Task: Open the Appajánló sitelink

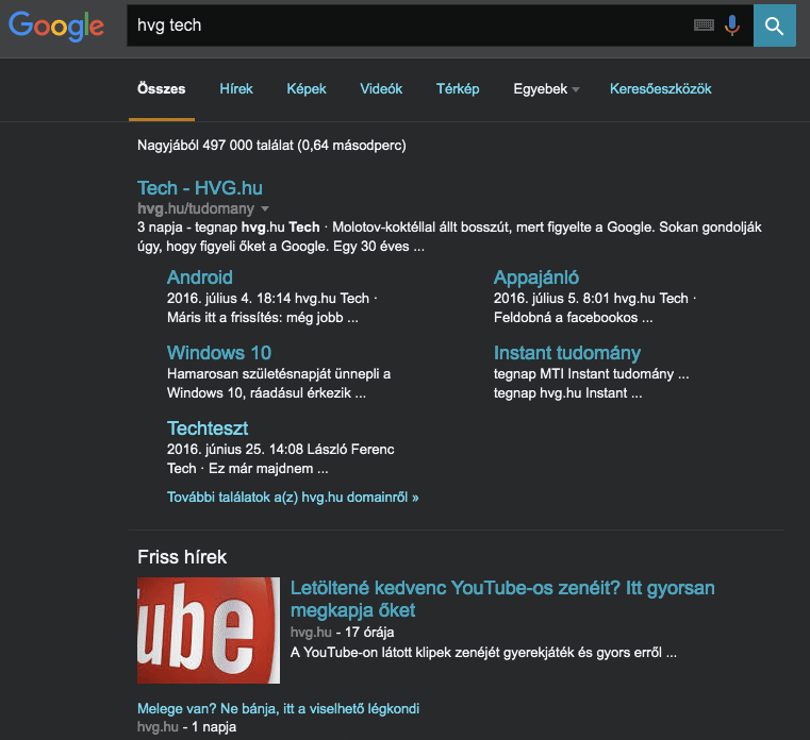Action: [536, 278]
